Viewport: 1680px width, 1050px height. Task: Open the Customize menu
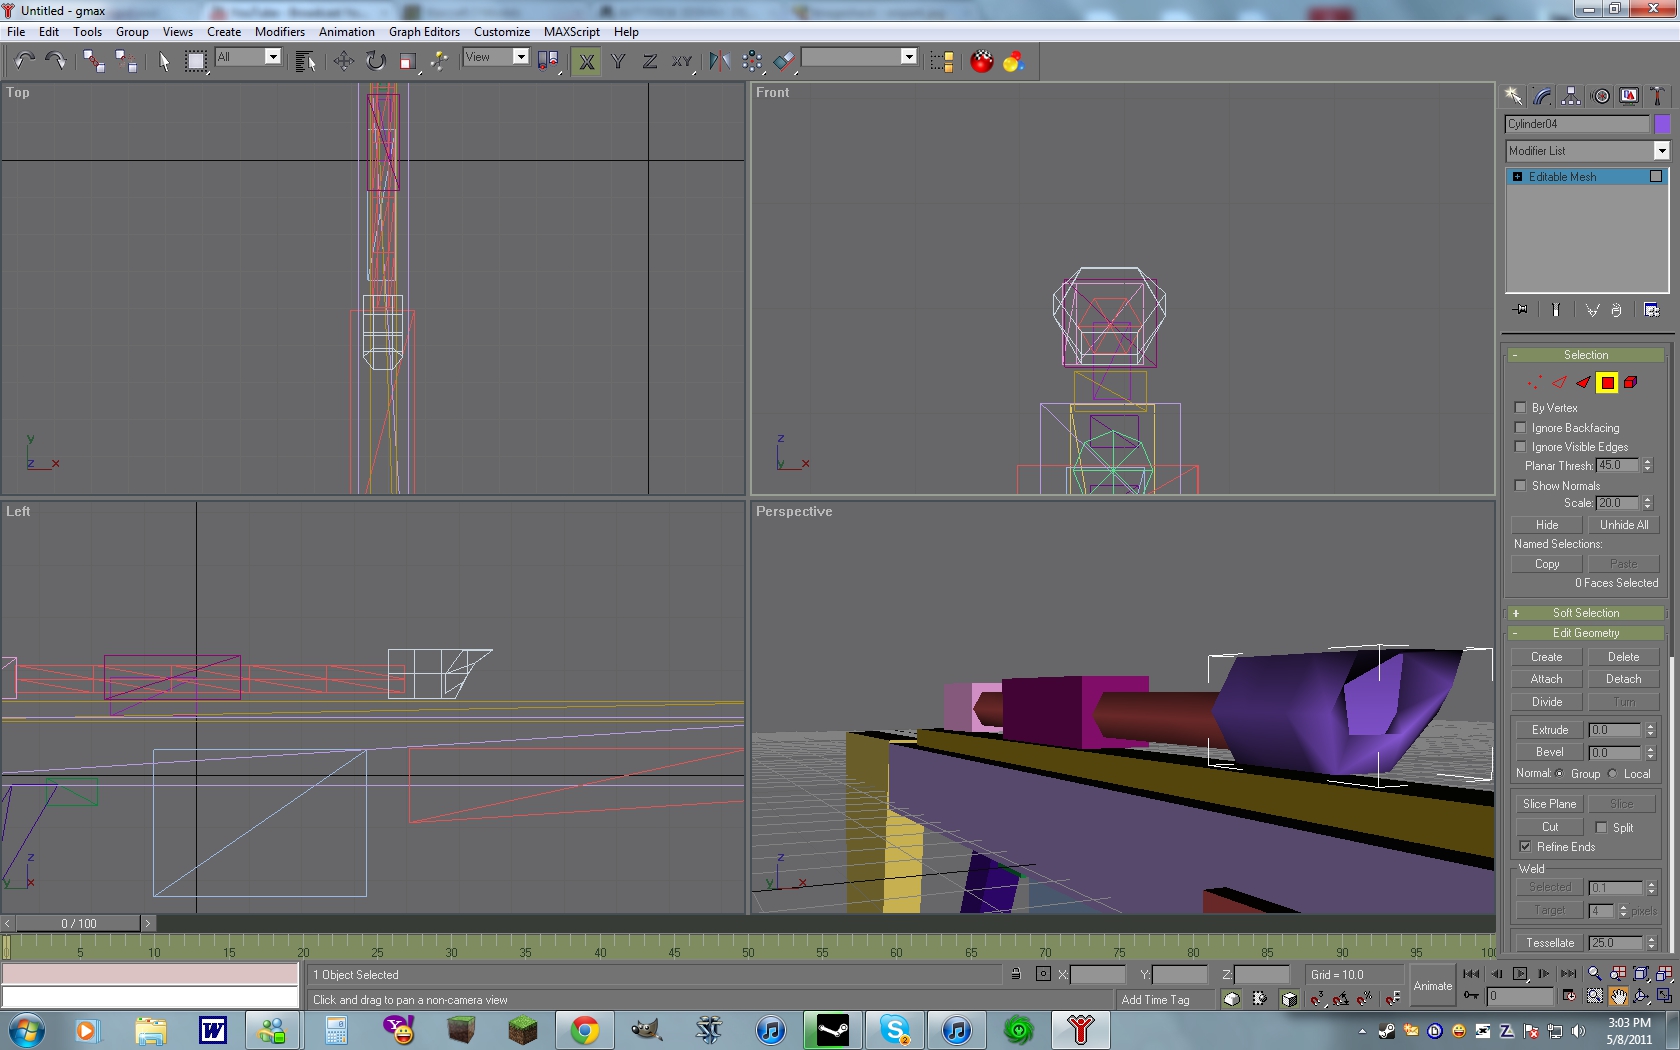tap(502, 32)
